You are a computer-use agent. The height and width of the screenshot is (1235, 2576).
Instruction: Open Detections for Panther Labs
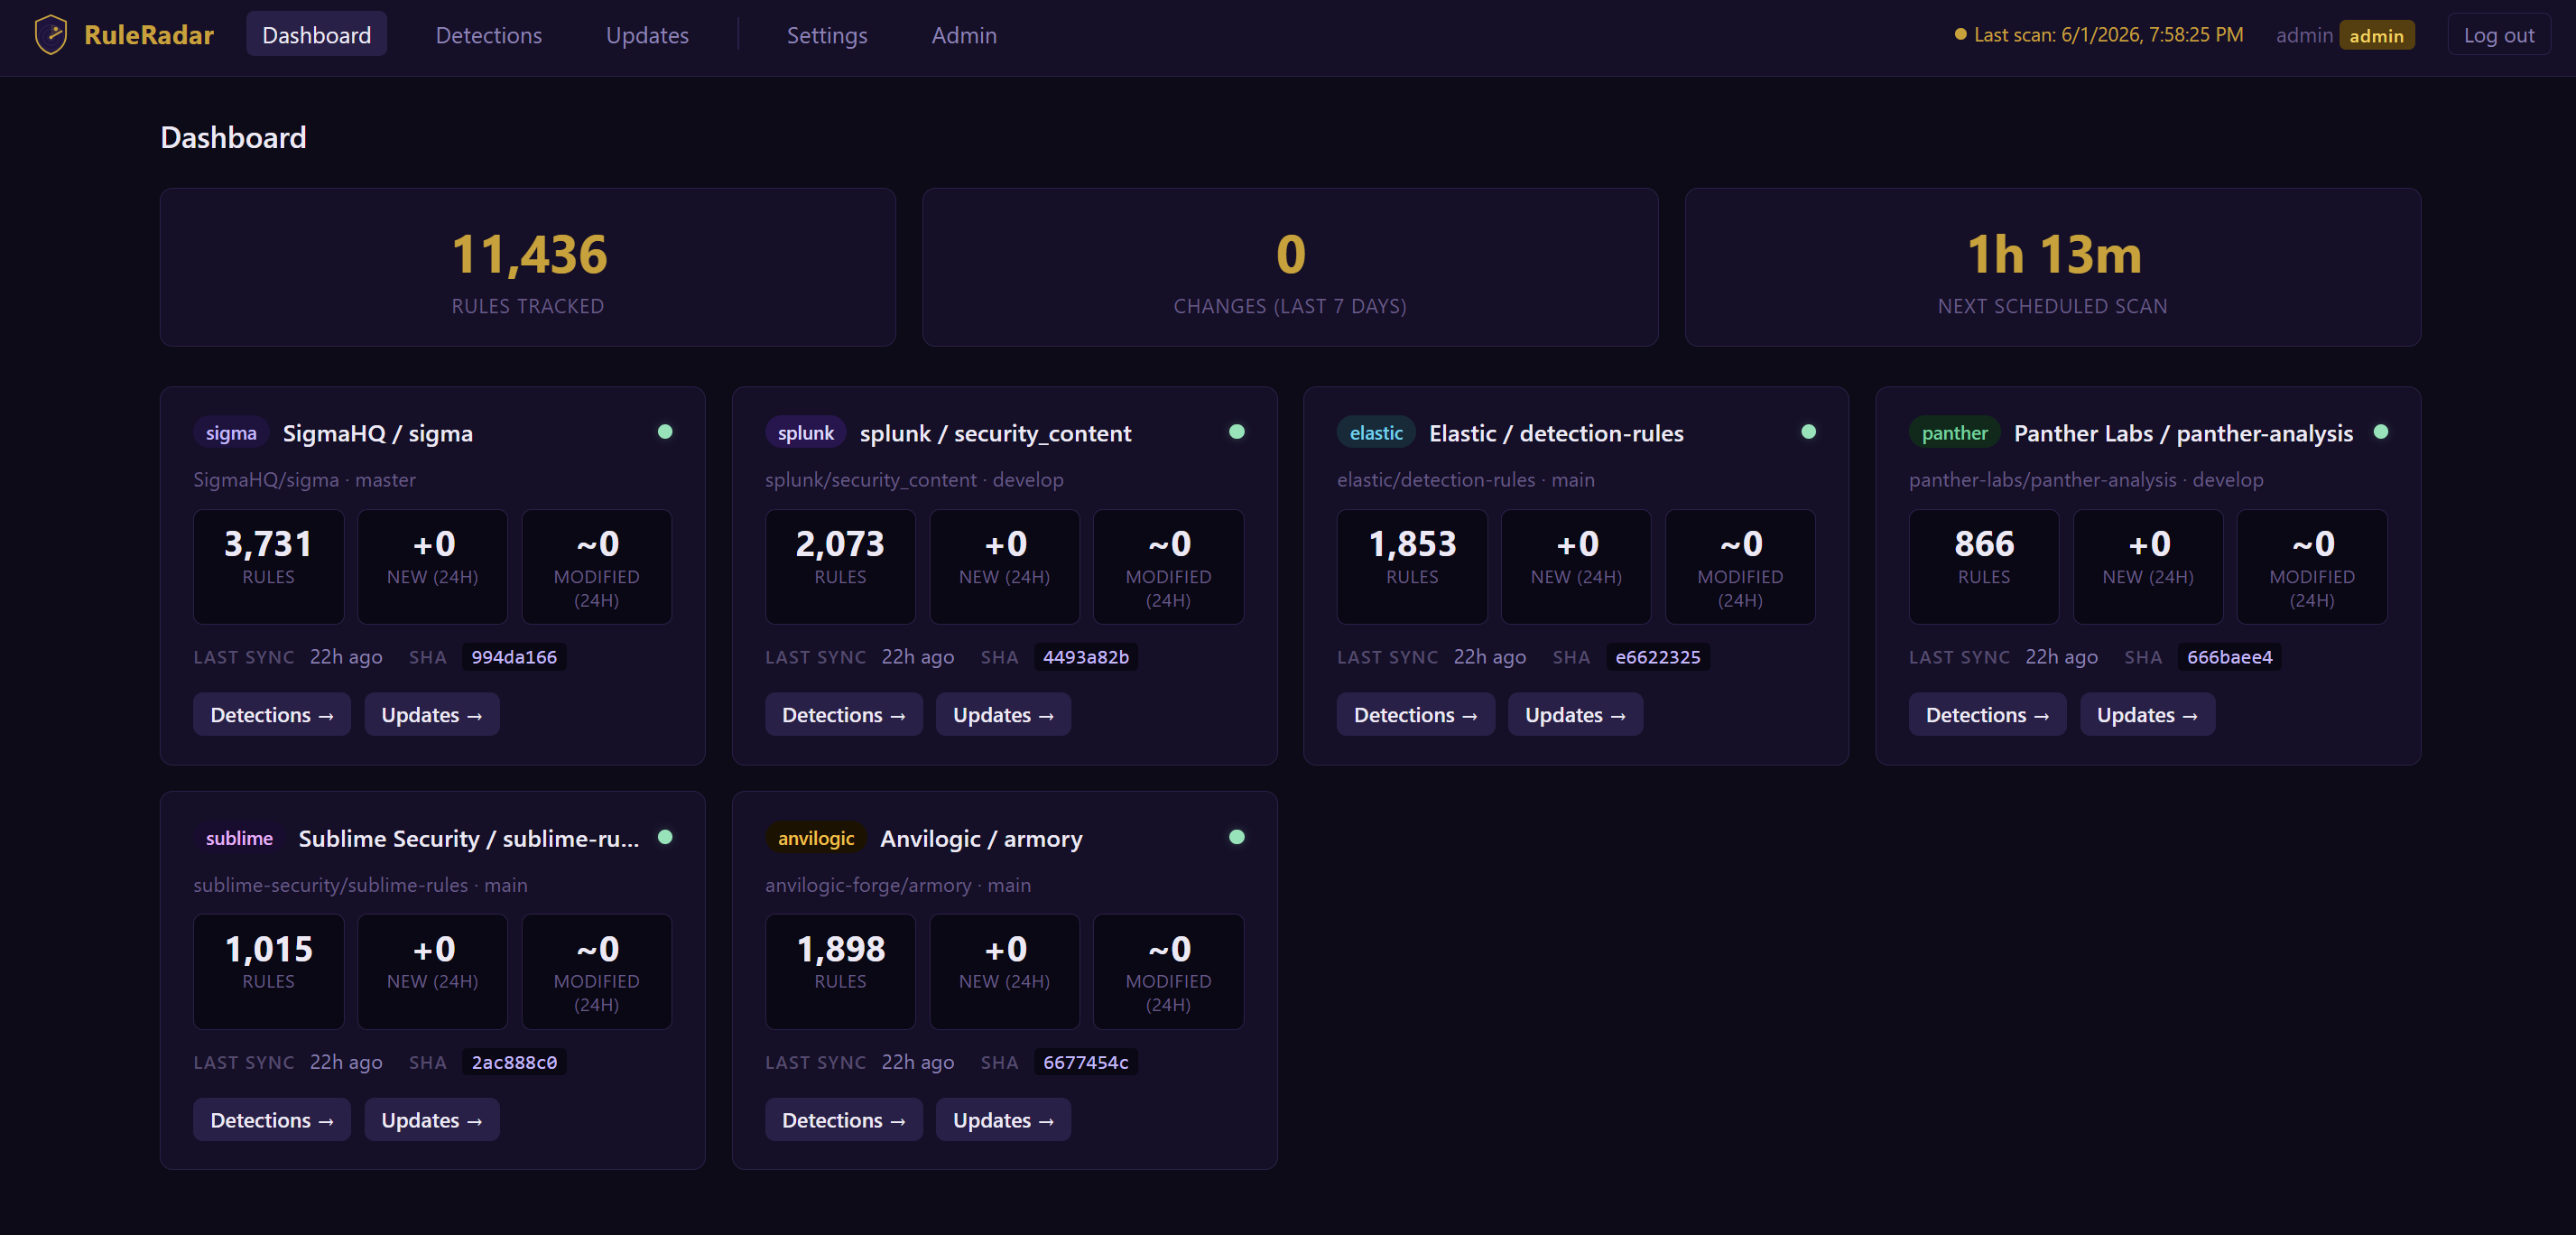tap(1988, 715)
